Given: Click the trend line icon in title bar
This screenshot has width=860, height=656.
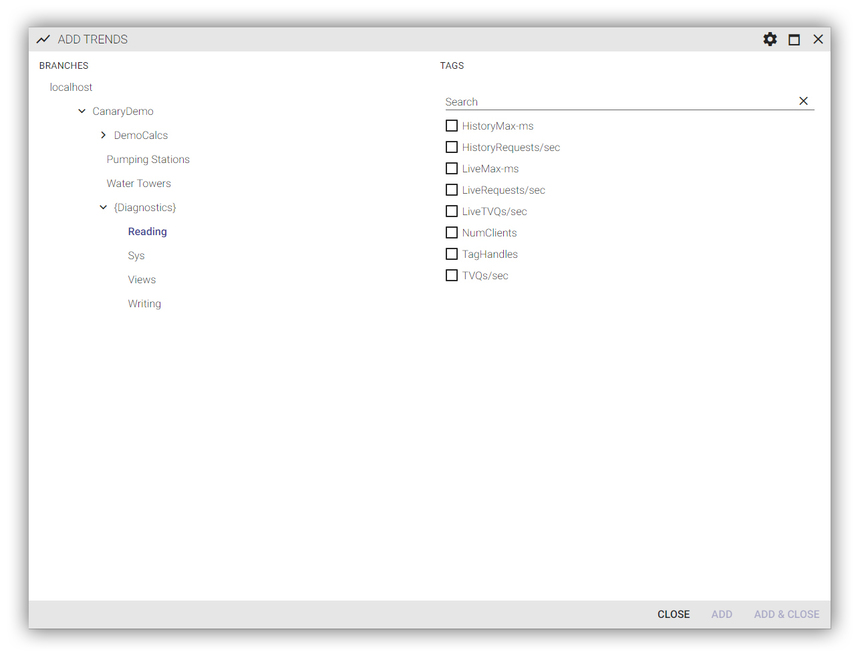Looking at the screenshot, I should [x=43, y=39].
